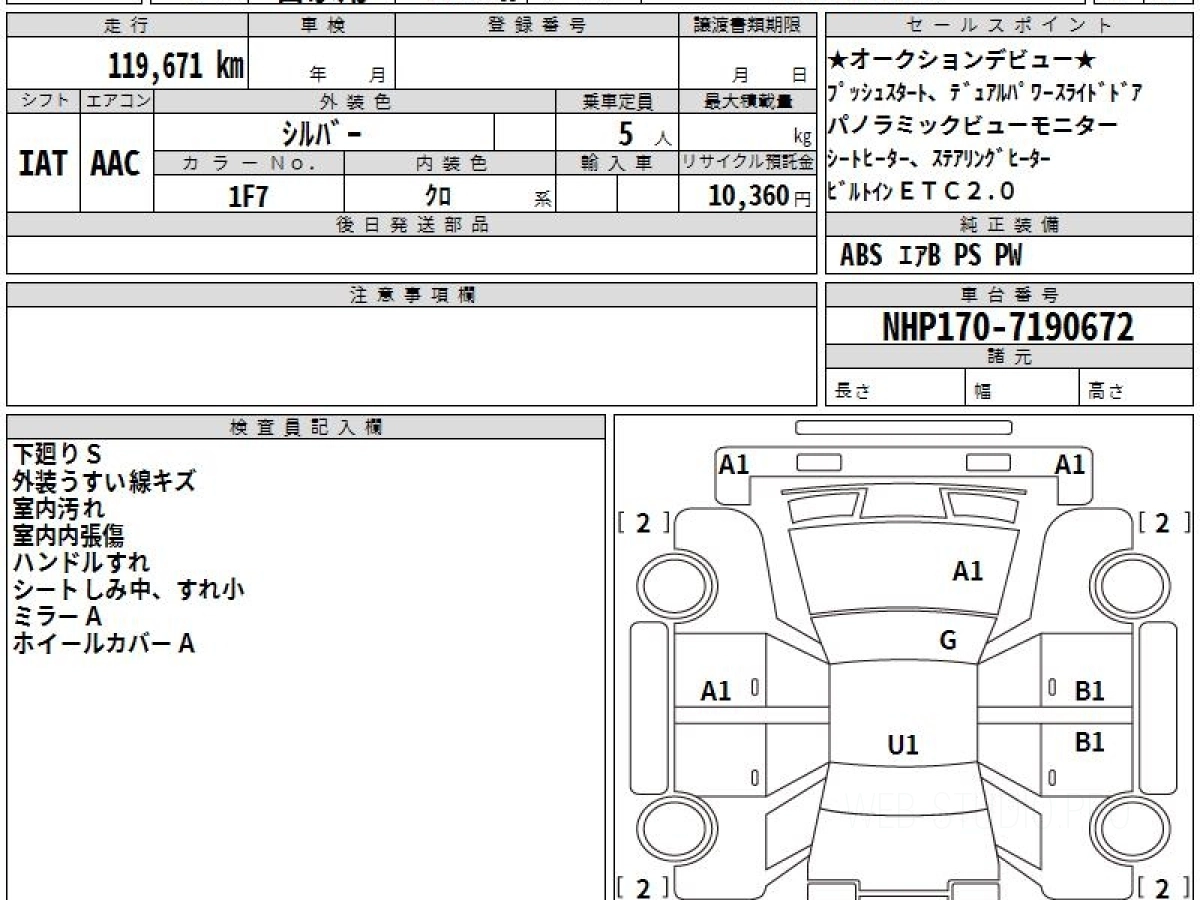Select the 走行 header cell
Viewport: 1200px width, 900px height.
coord(126,26)
